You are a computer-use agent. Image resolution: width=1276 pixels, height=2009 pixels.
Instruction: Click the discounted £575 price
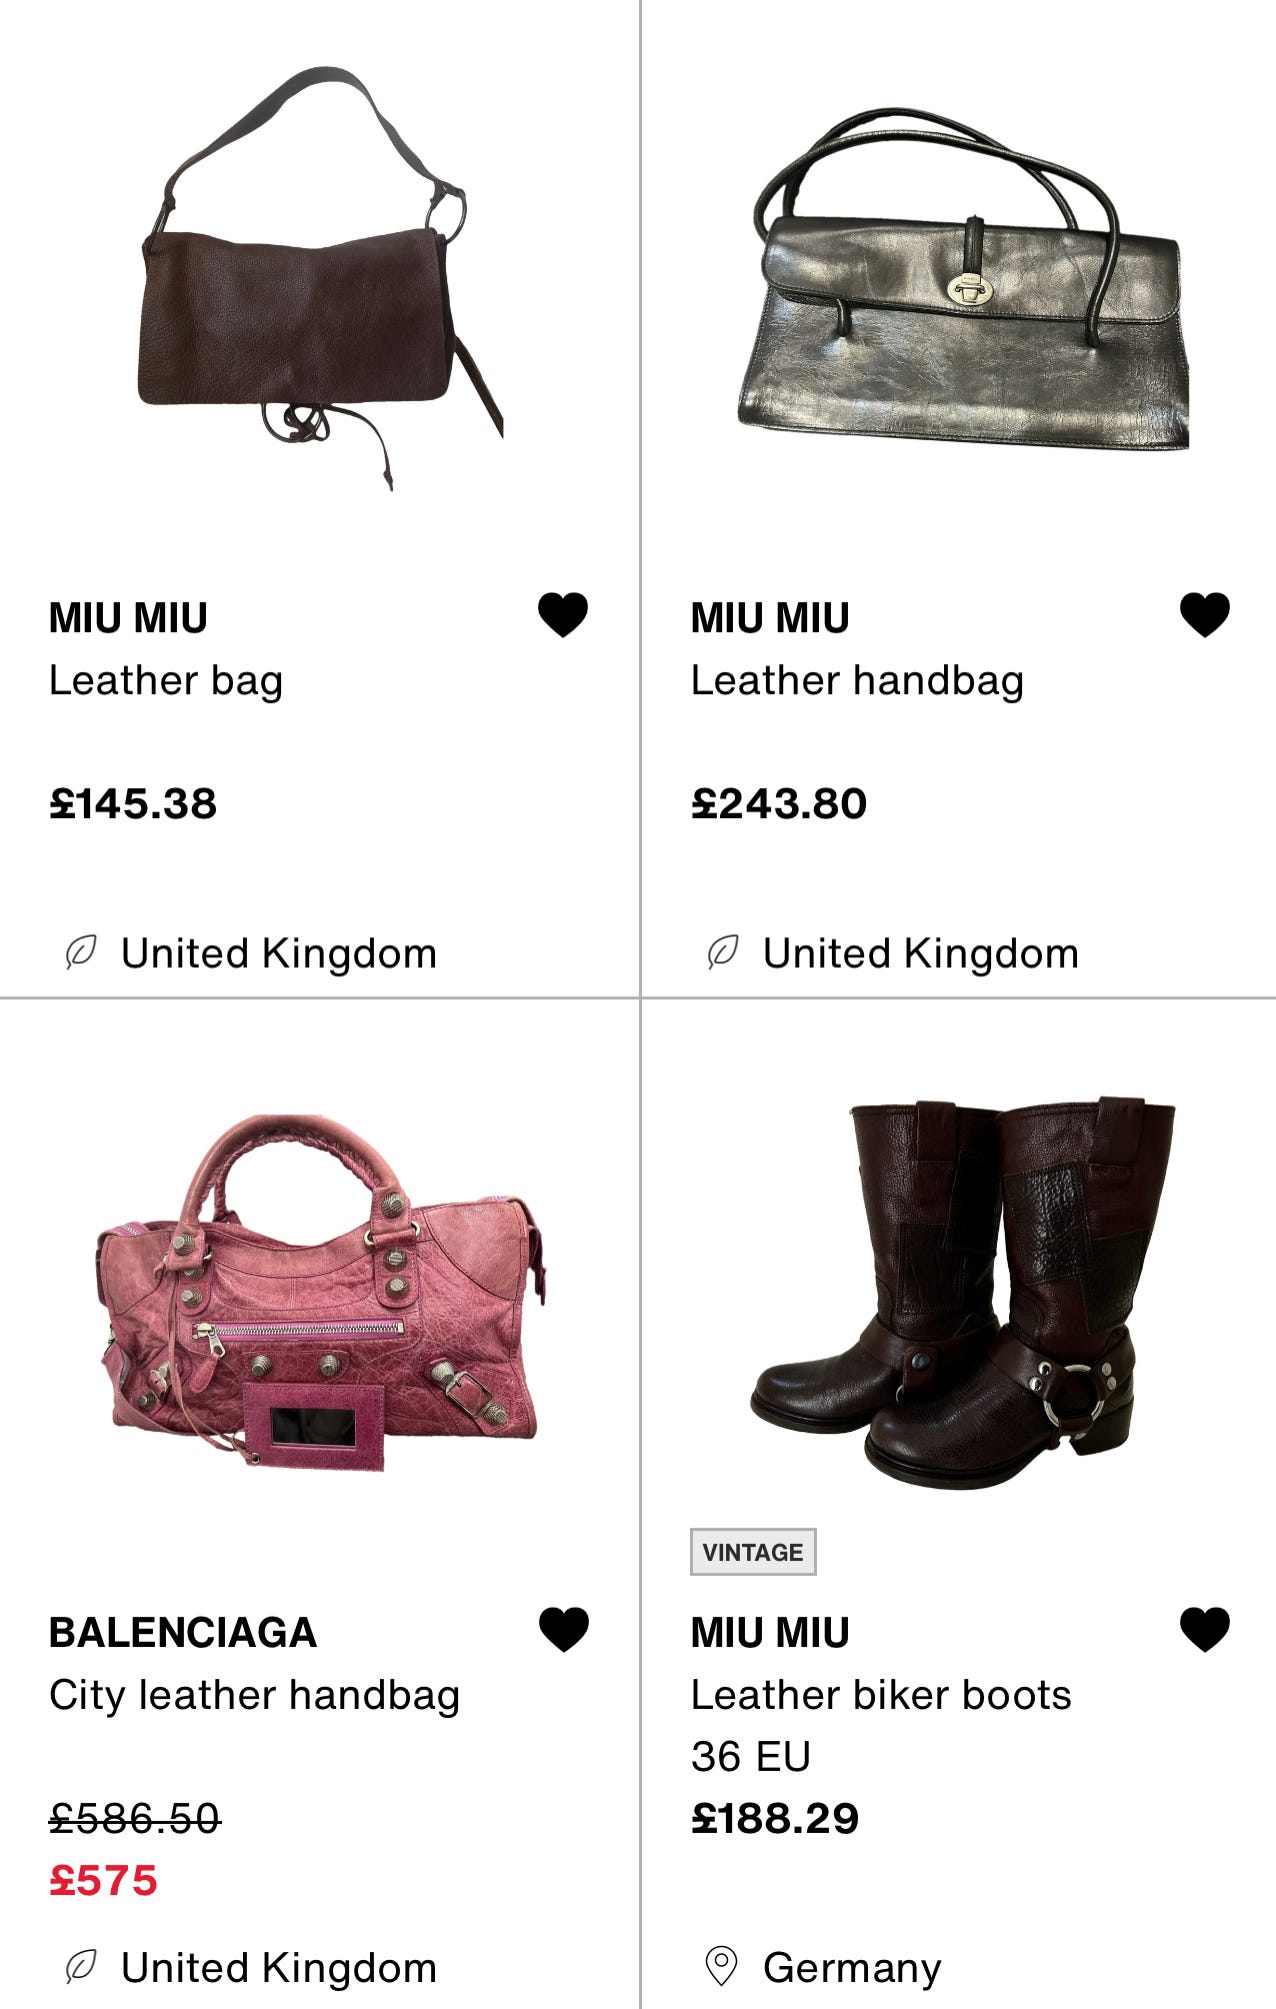104,1881
